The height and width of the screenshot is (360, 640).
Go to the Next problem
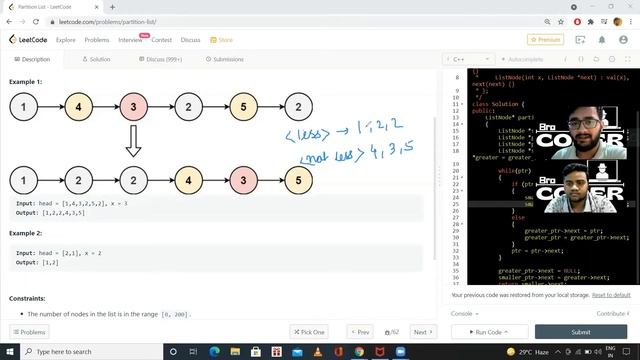pos(423,332)
